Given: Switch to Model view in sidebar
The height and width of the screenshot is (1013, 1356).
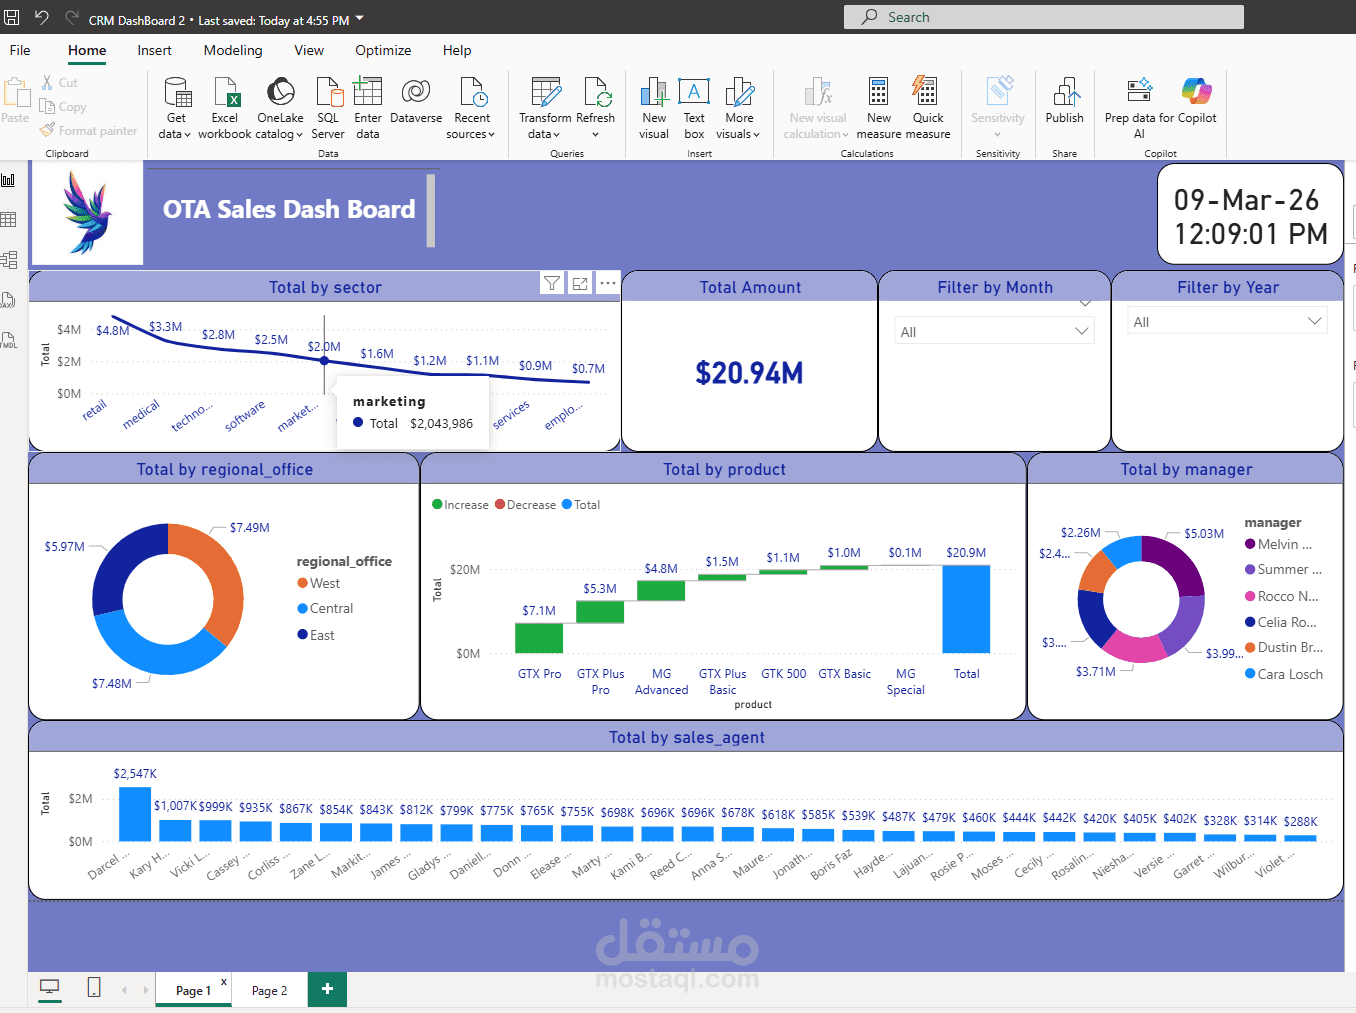Looking at the screenshot, I should 9,260.
